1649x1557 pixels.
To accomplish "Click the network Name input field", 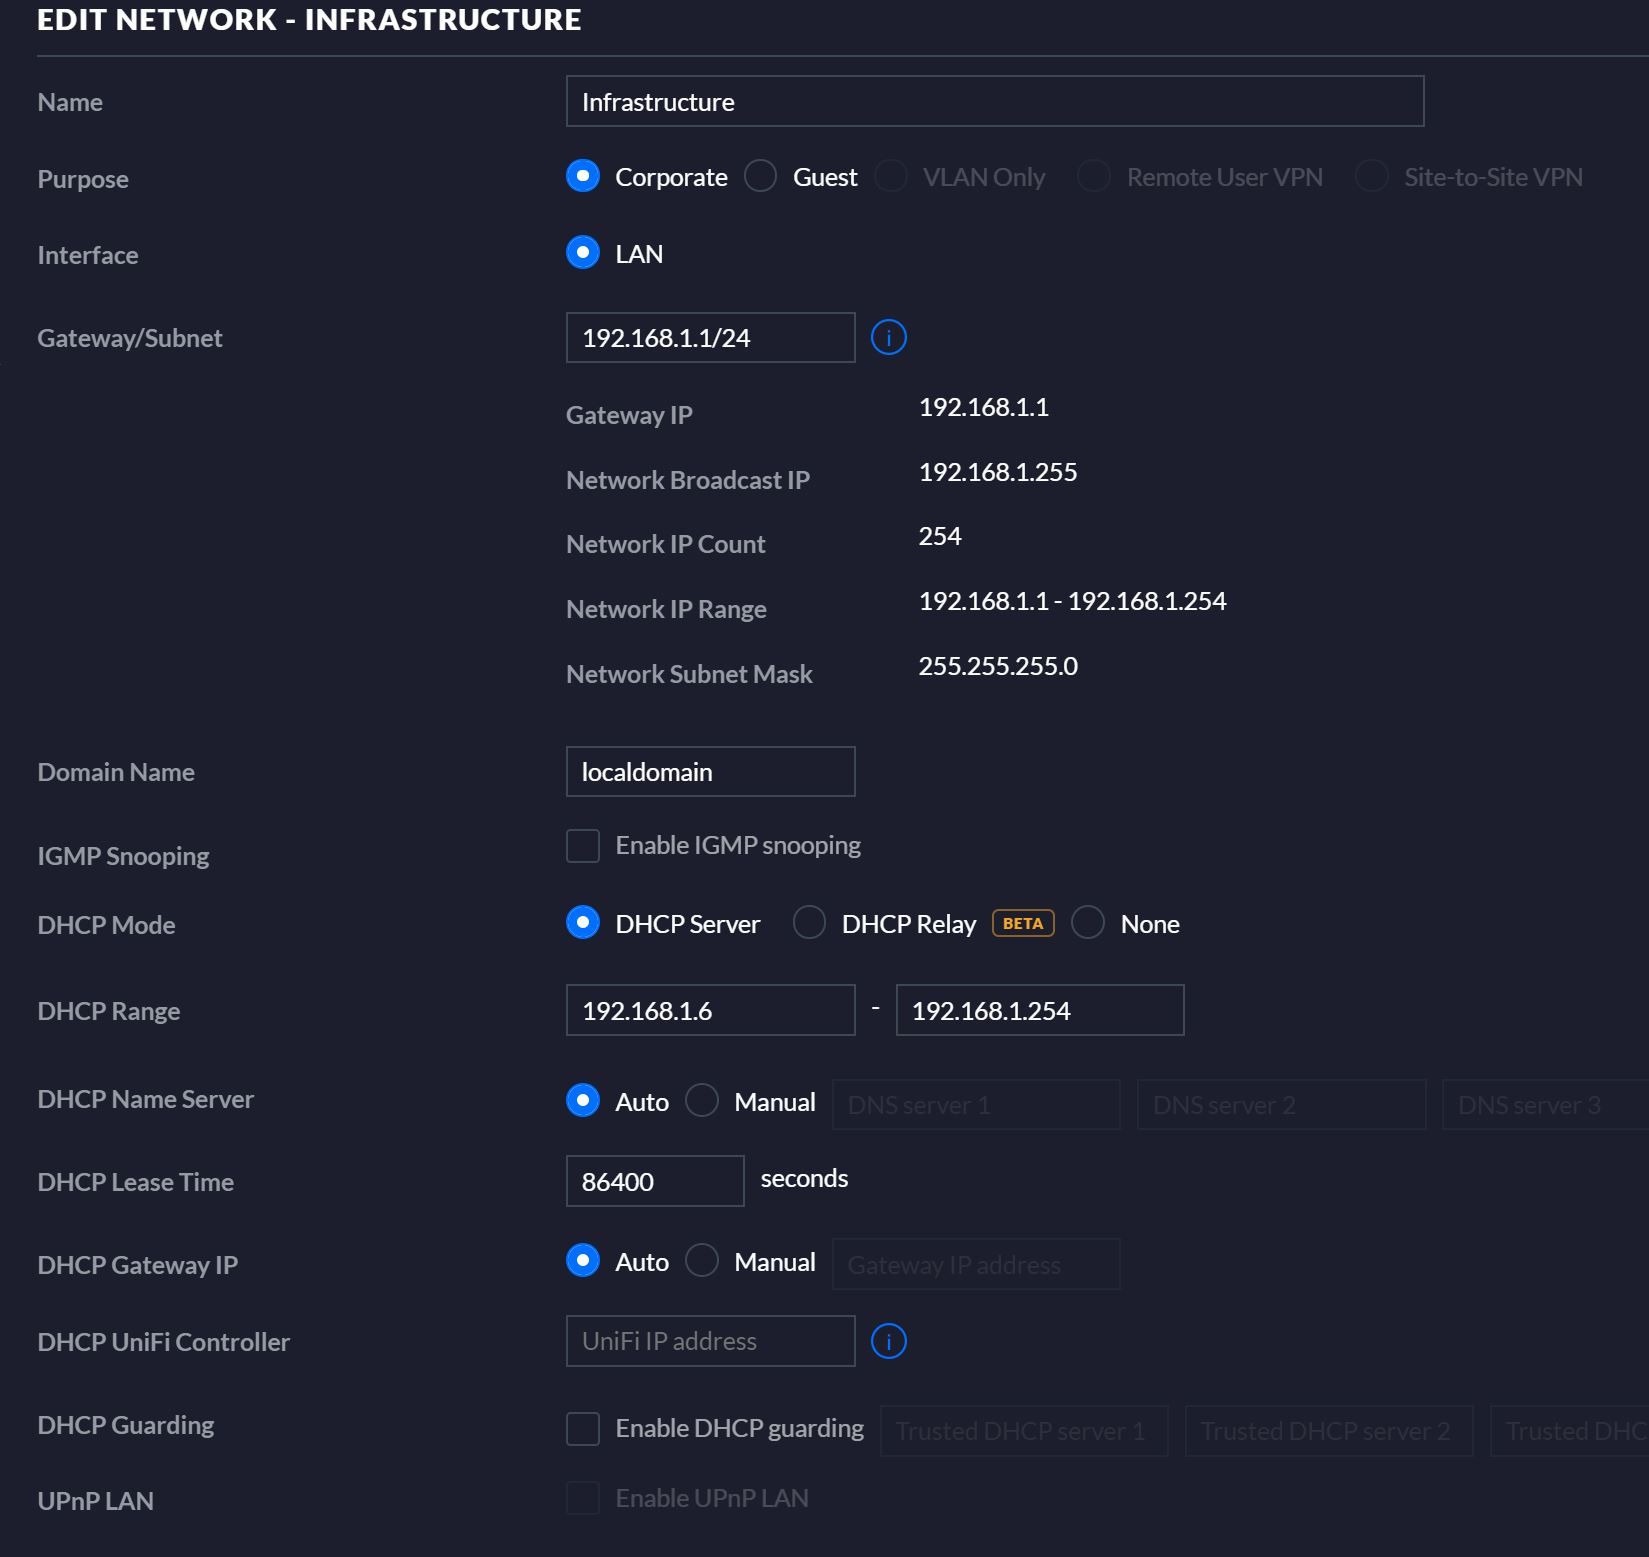I will click(994, 102).
